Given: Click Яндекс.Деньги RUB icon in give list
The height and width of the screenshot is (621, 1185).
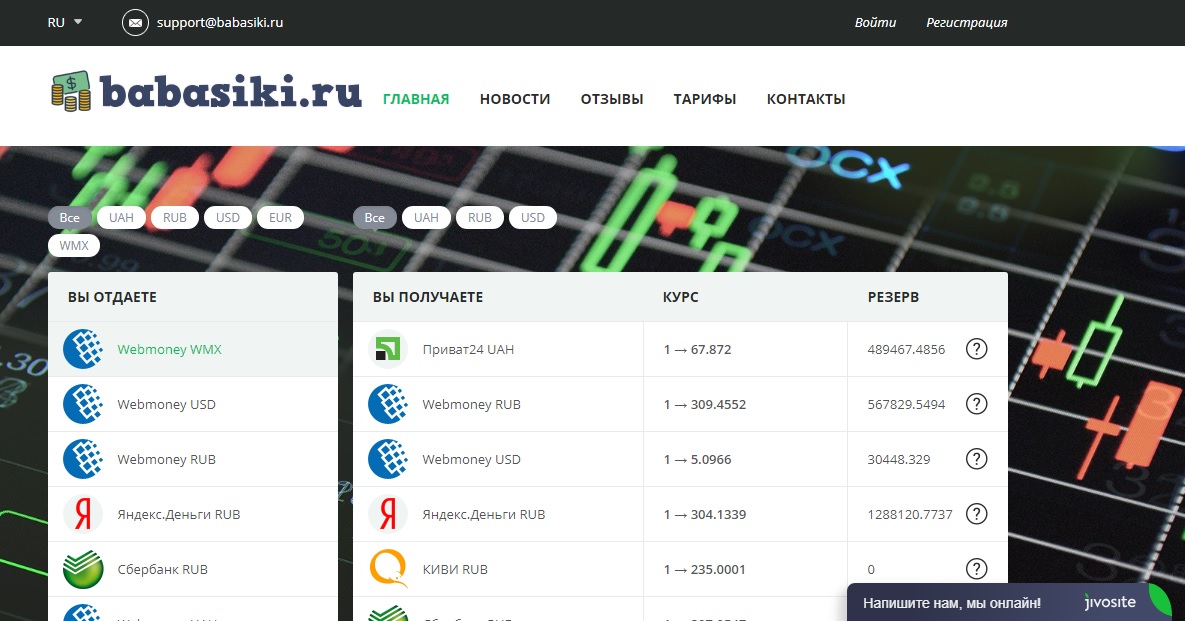Looking at the screenshot, I should tap(83, 514).
